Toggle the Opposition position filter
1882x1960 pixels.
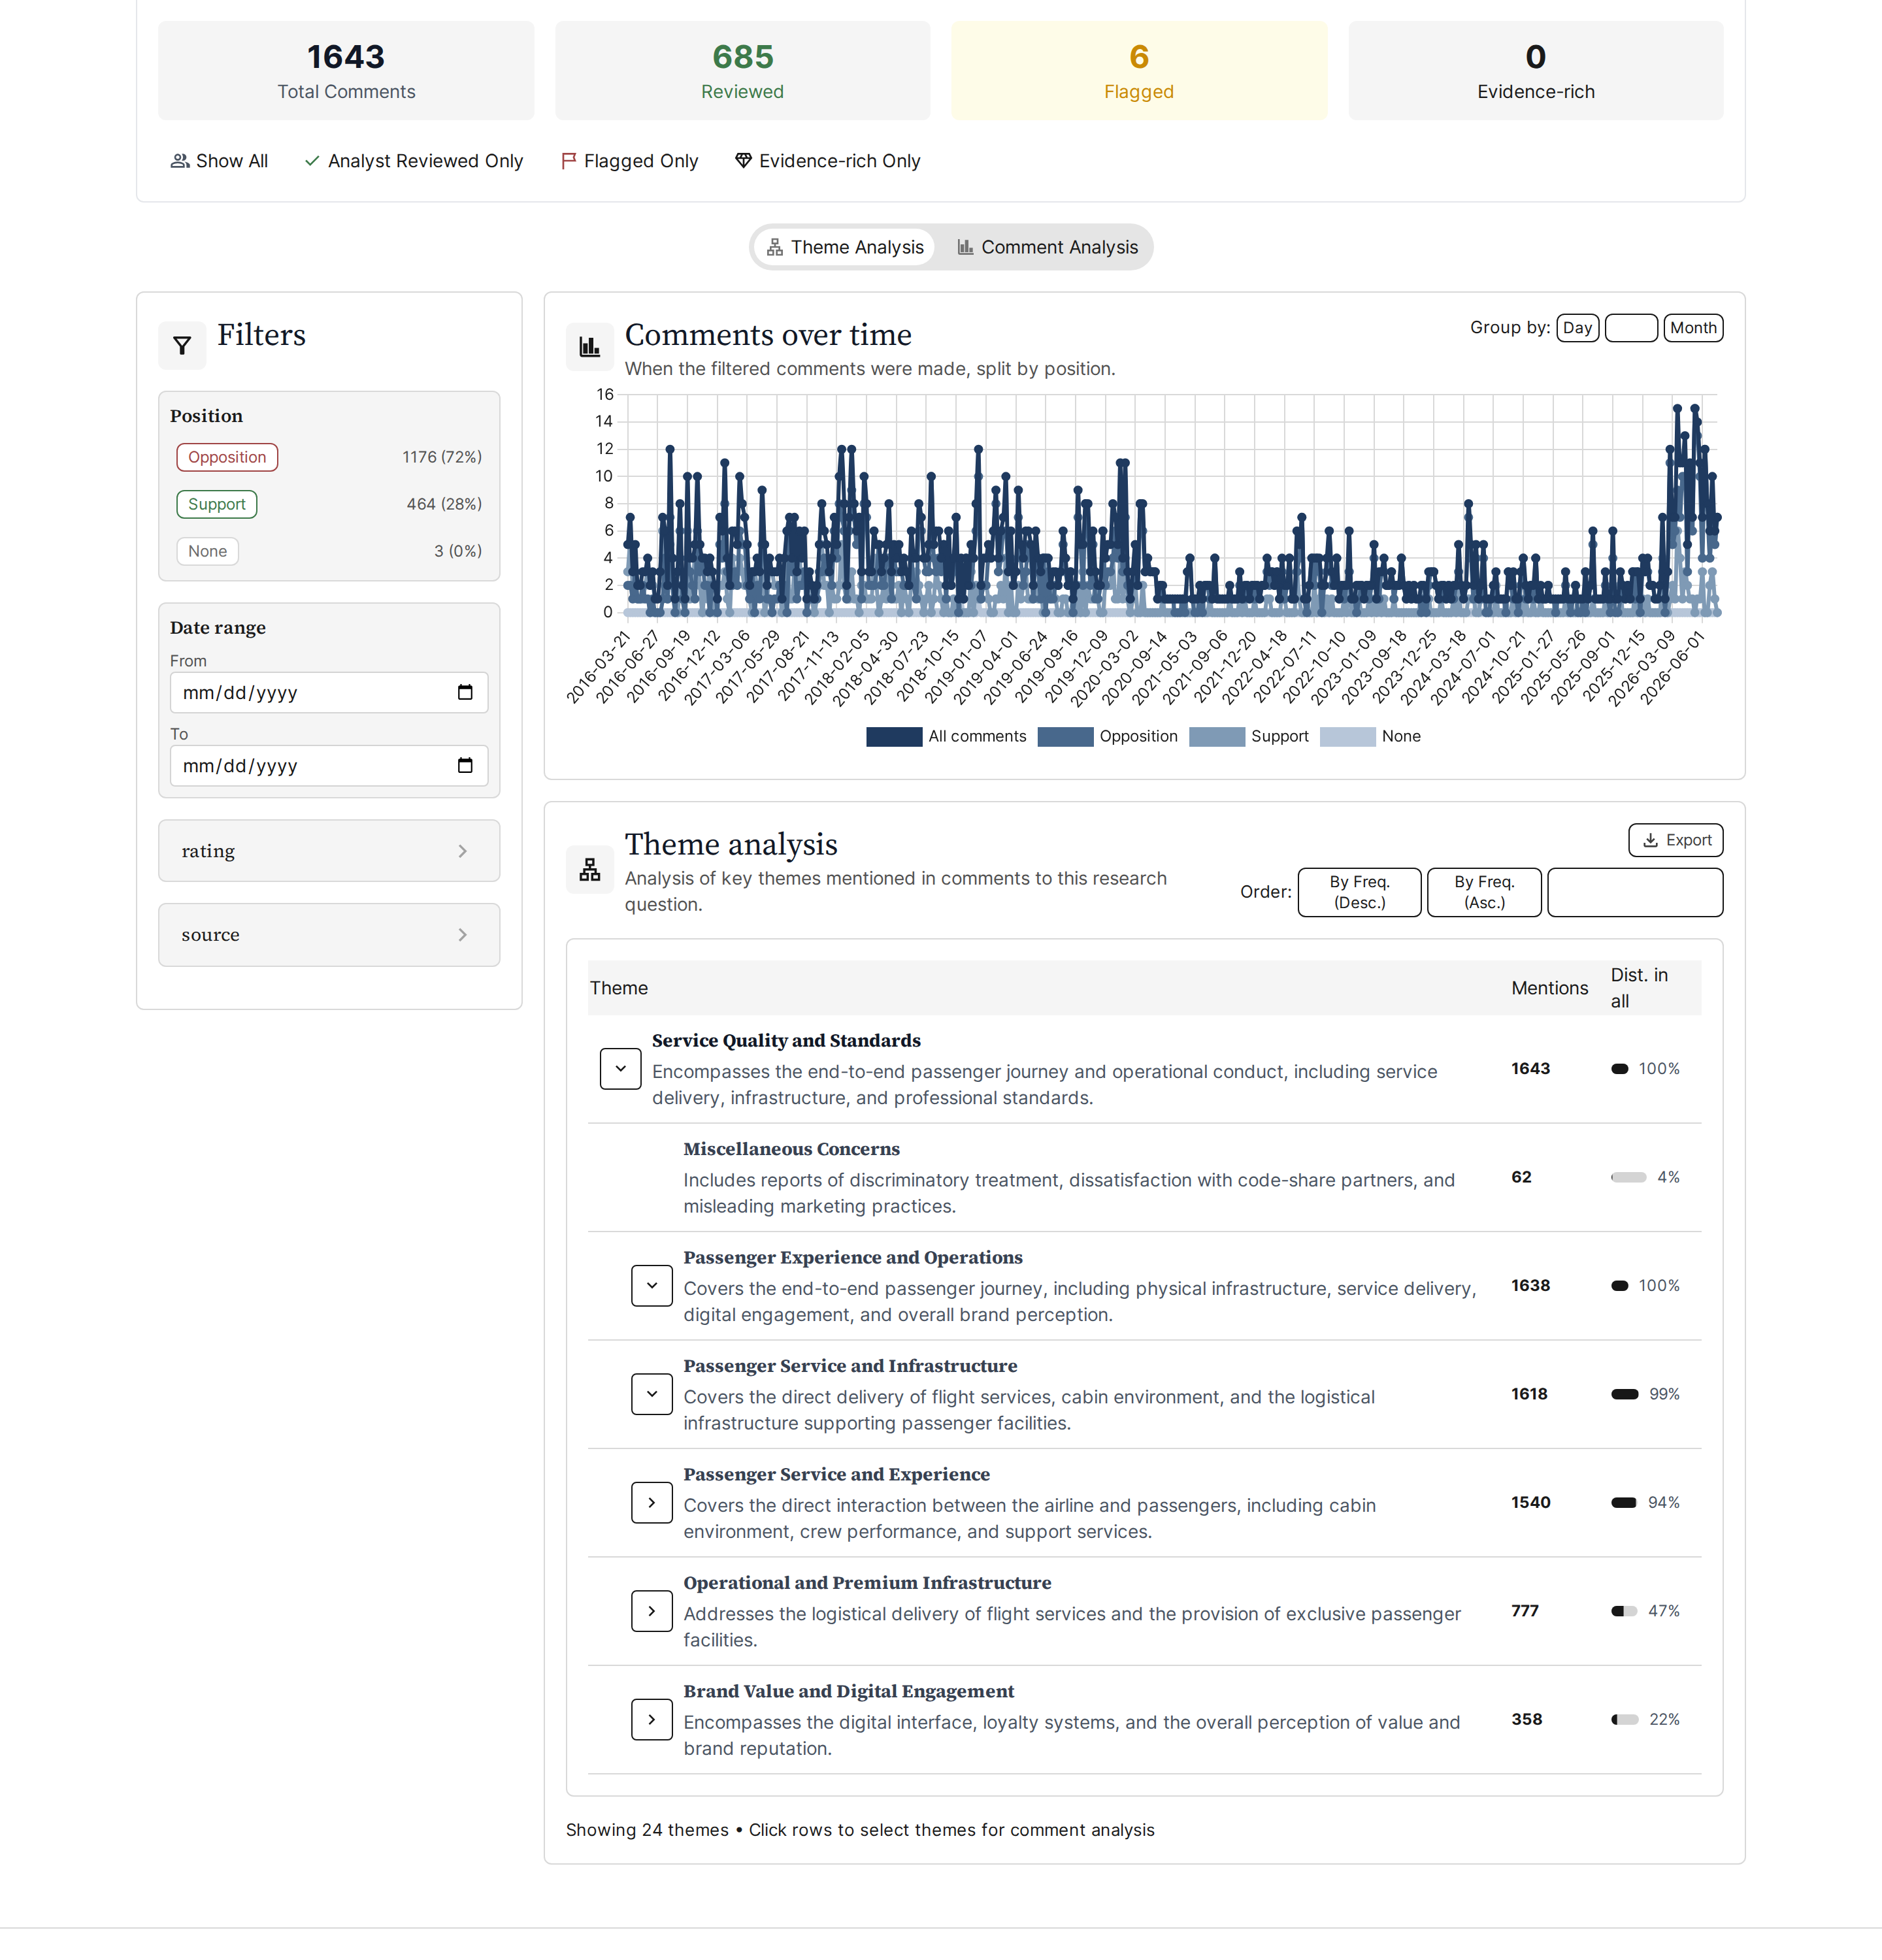point(227,457)
